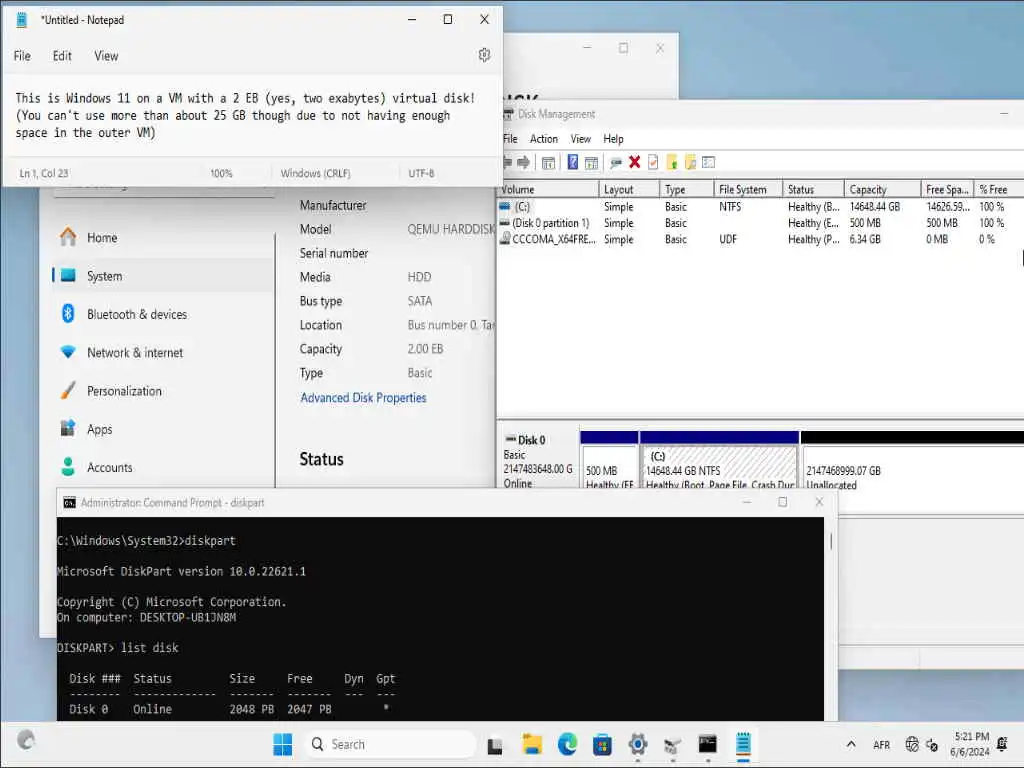Click the red X delete icon in Disk Management toolbar

634,162
